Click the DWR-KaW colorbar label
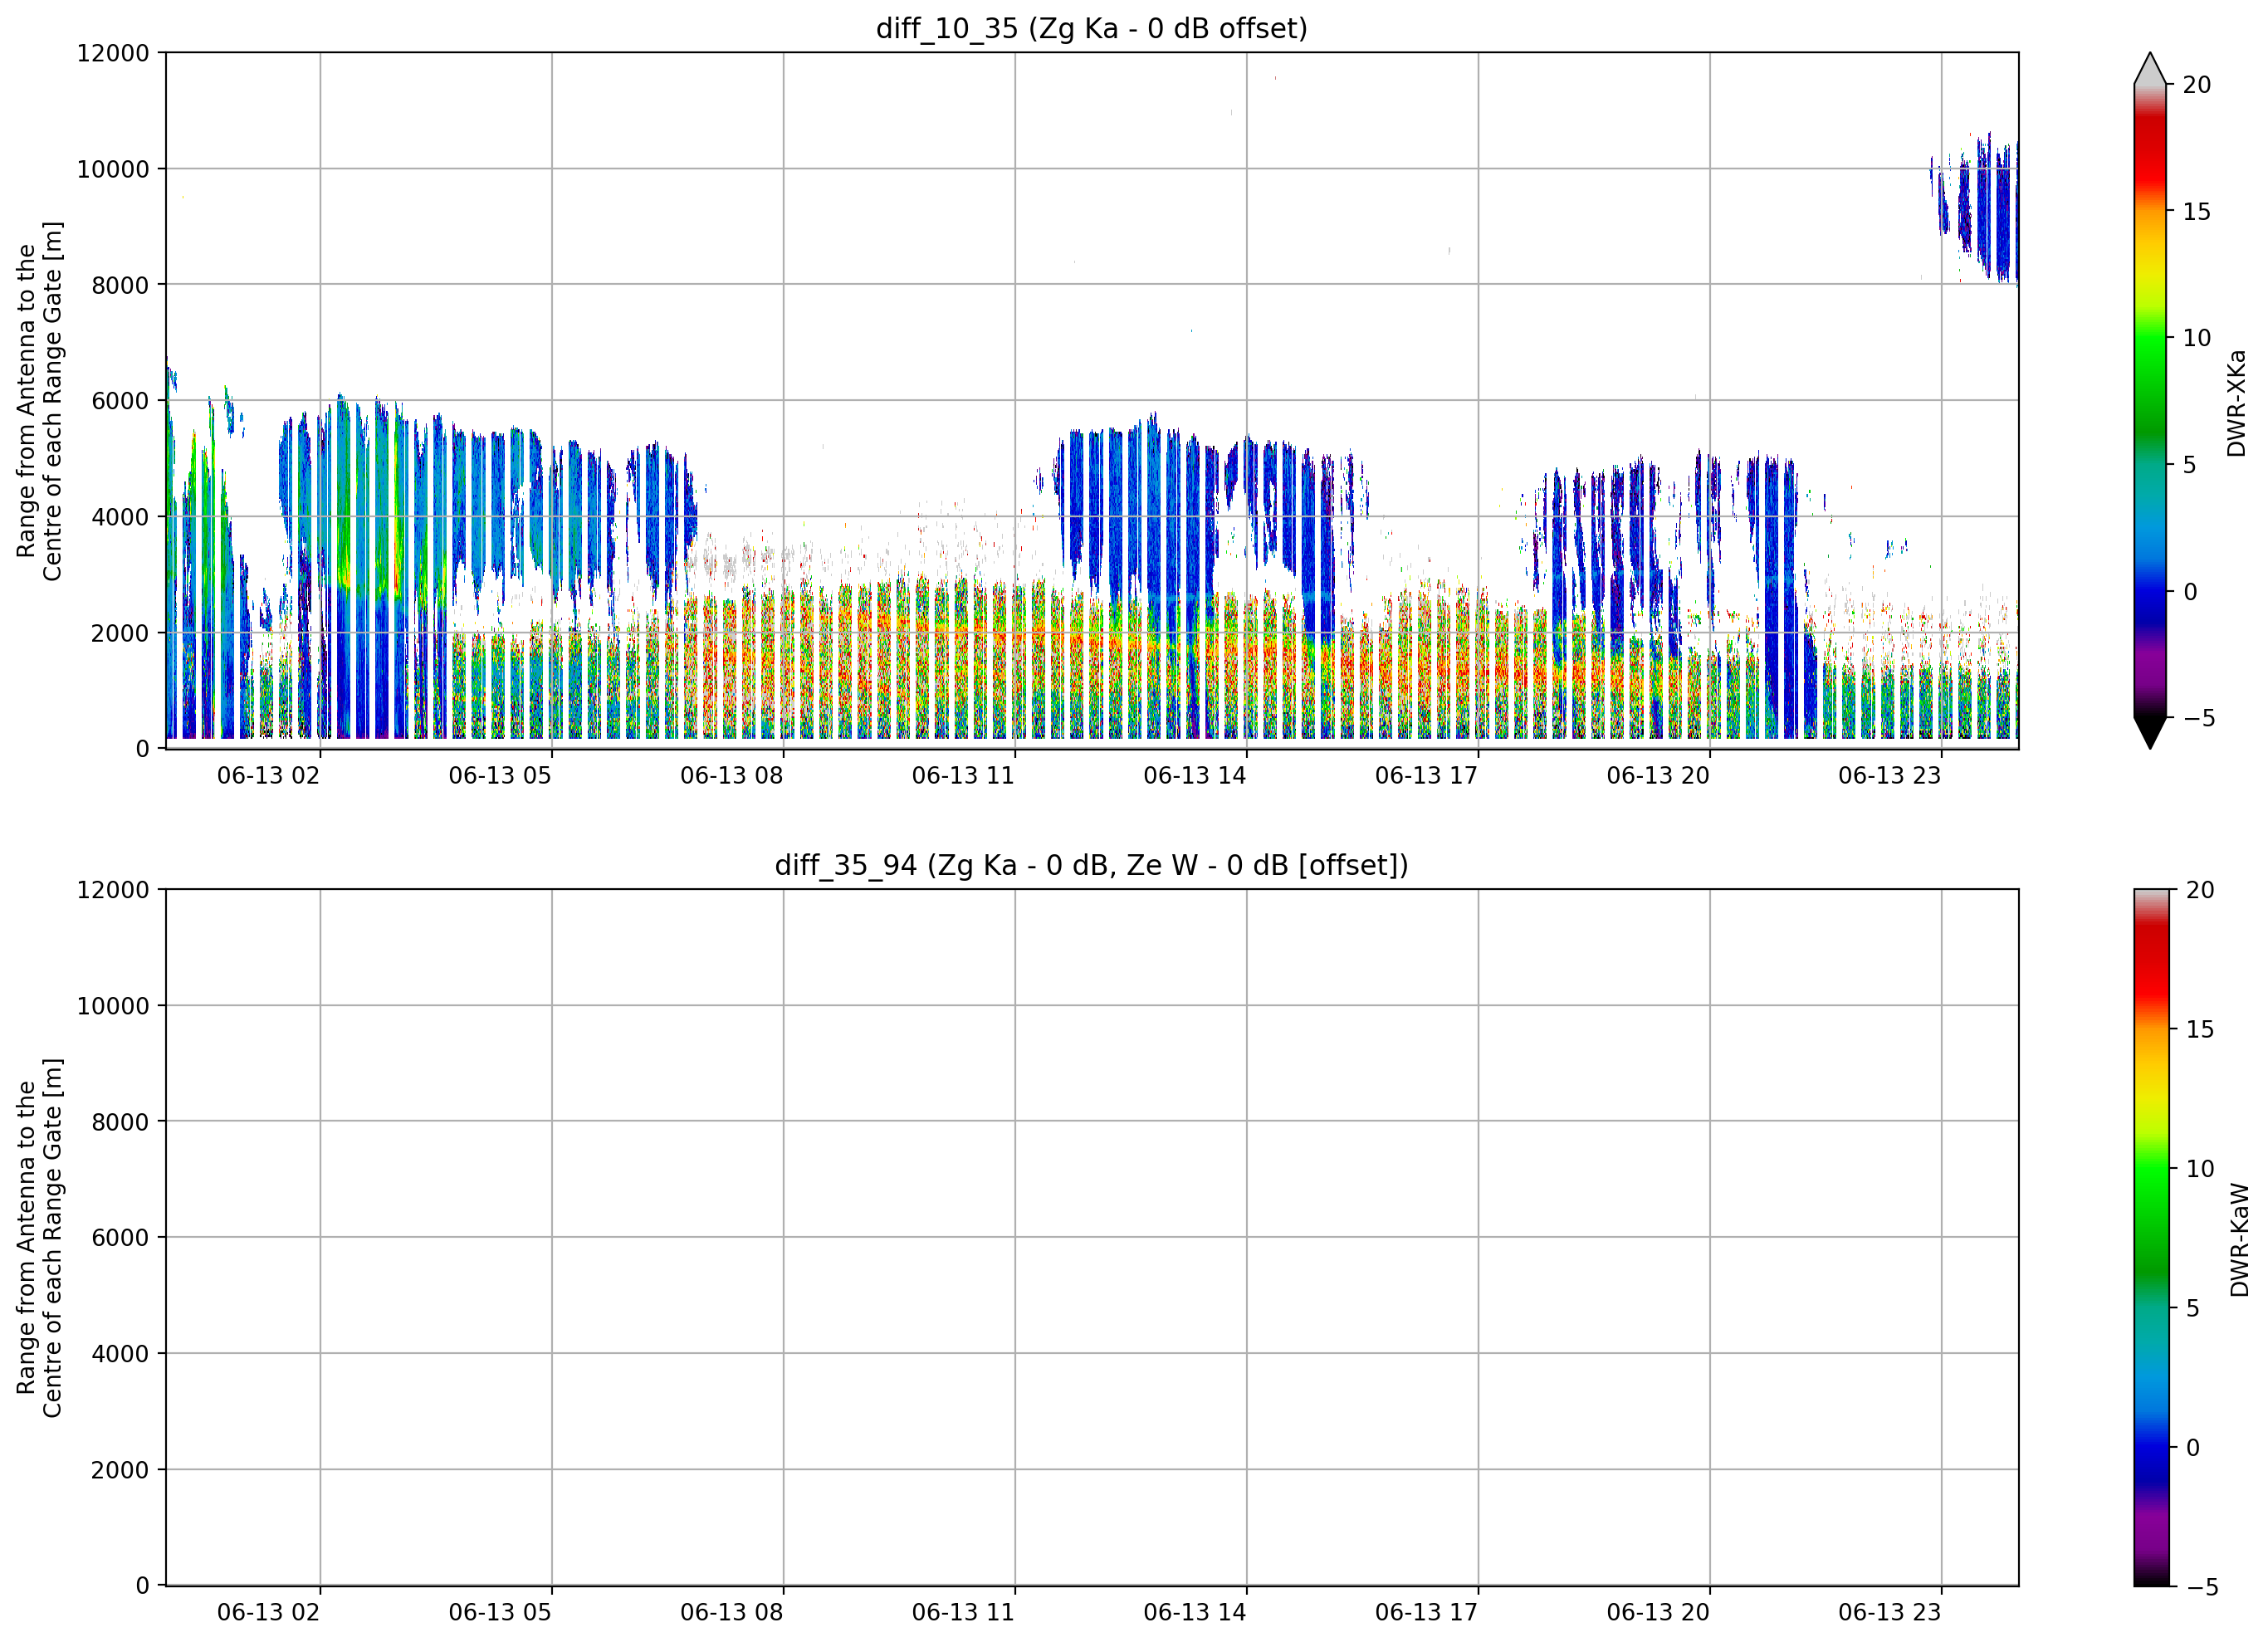The image size is (2268, 1642). (x=2239, y=1240)
